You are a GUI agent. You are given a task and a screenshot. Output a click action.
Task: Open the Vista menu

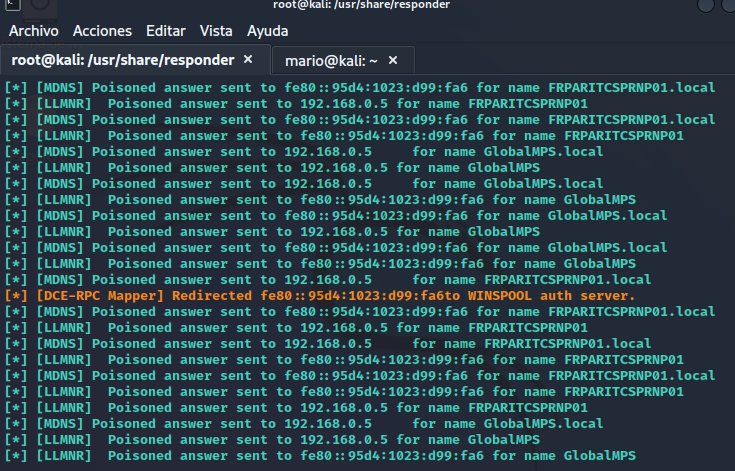pos(216,31)
